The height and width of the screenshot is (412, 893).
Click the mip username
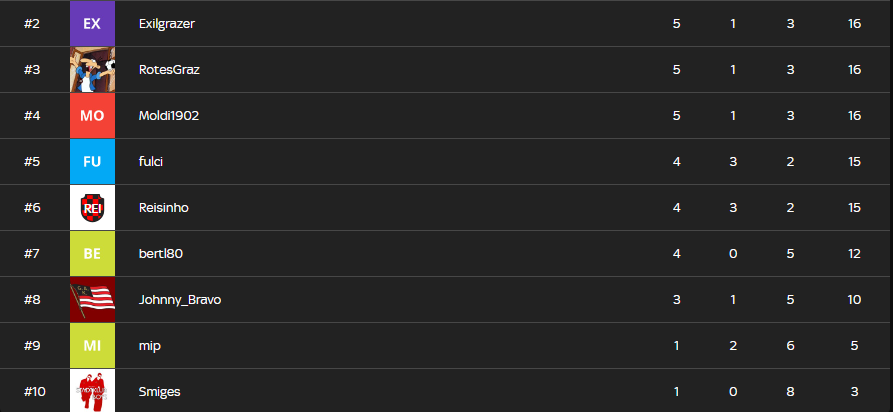coord(149,345)
